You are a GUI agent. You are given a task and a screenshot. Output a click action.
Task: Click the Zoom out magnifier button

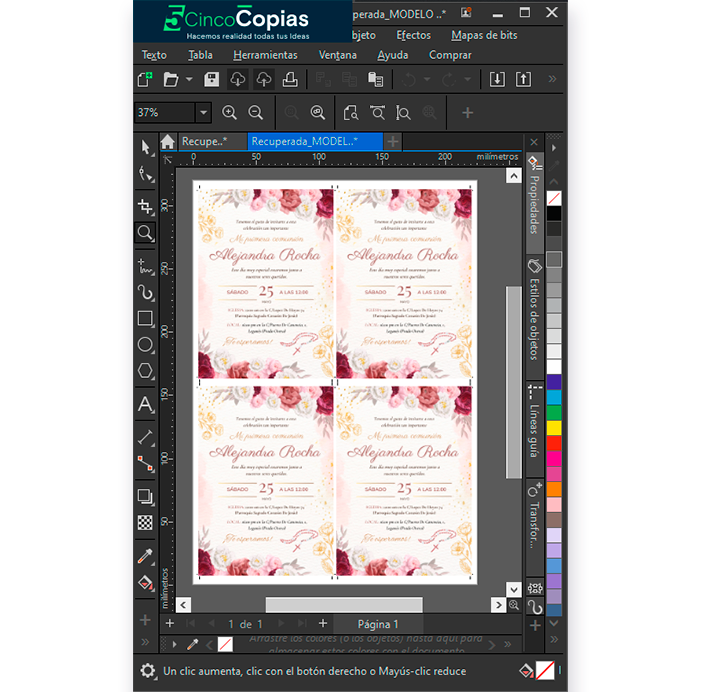coord(256,113)
